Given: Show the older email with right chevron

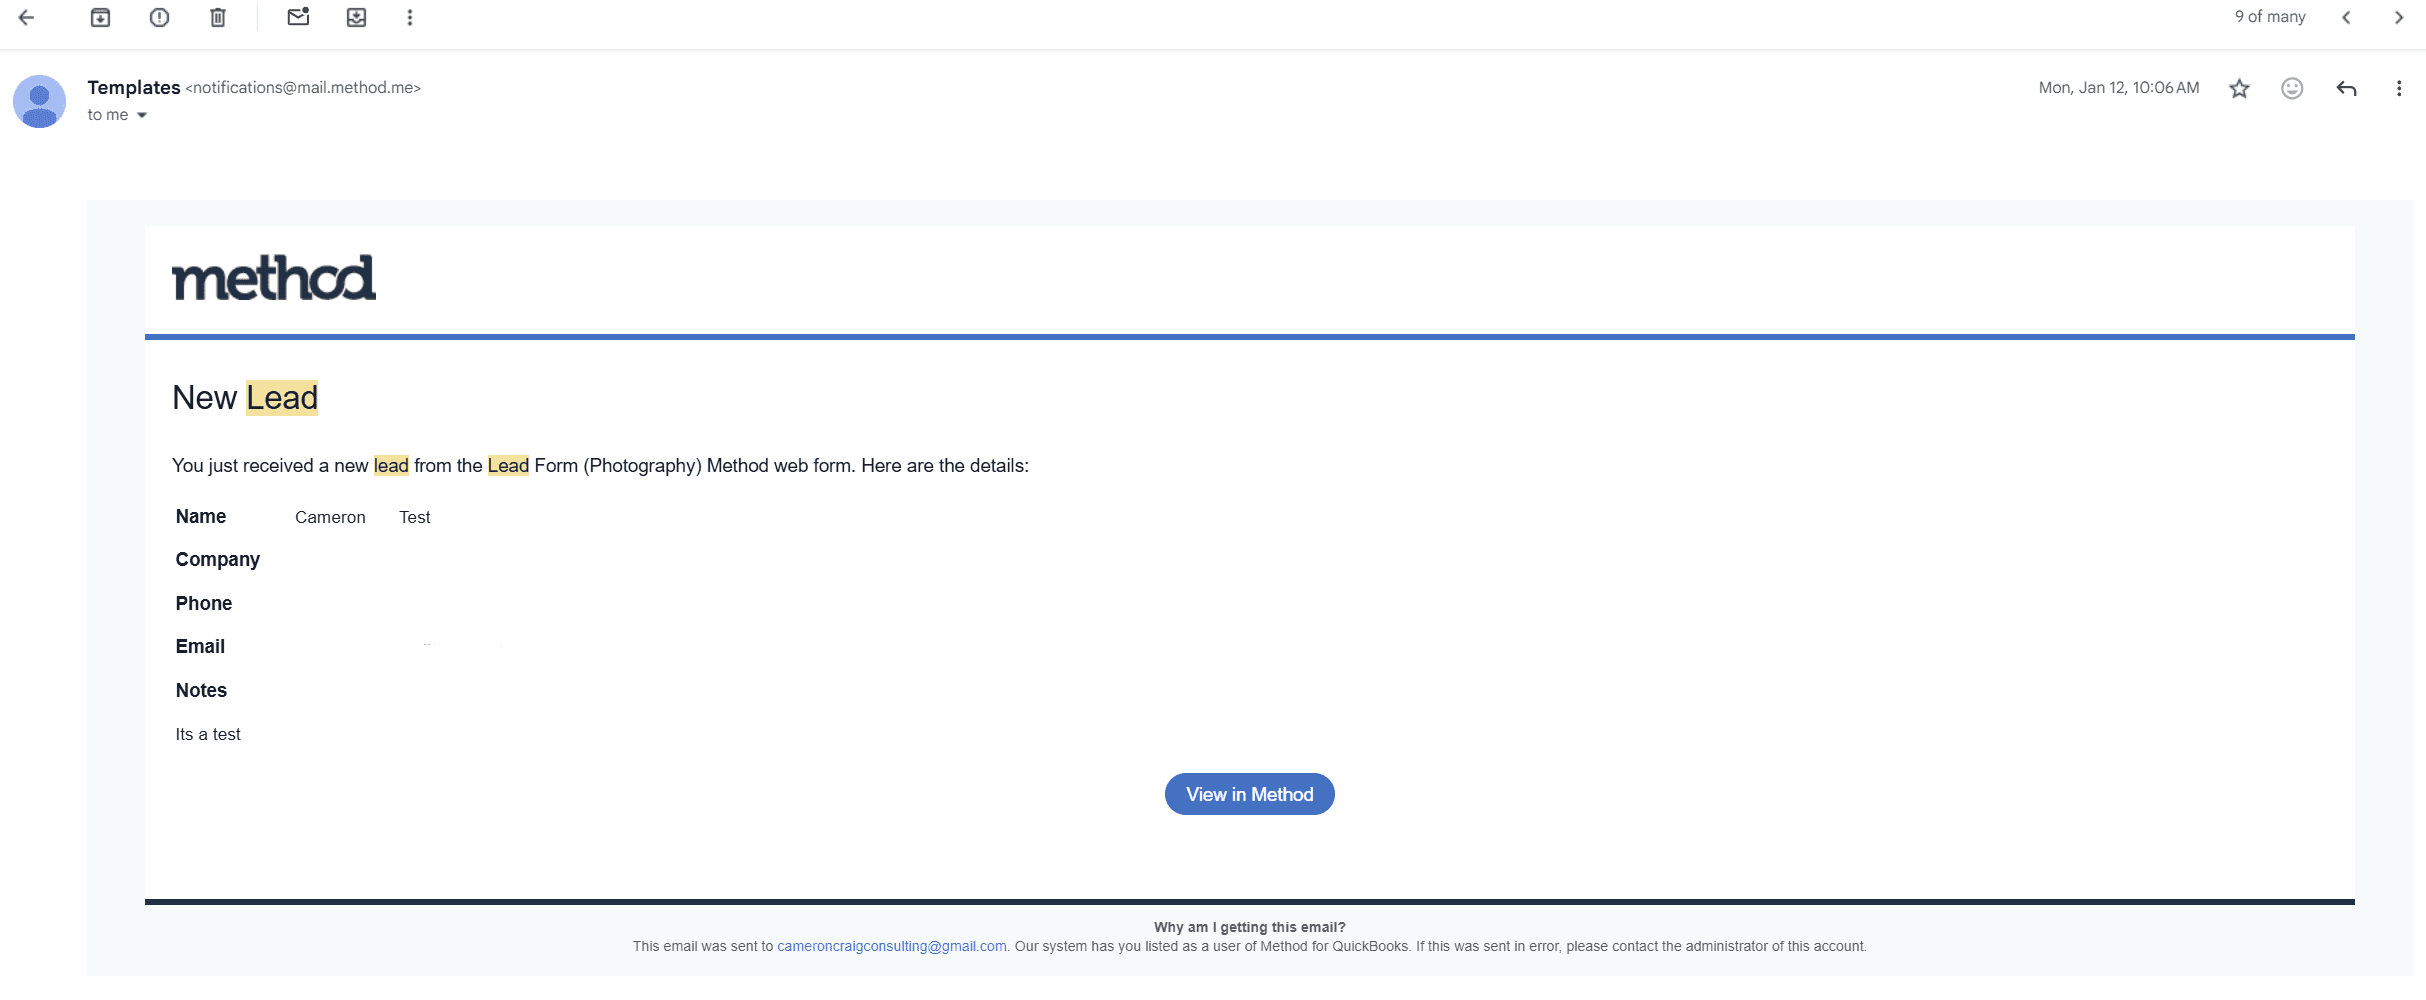Looking at the screenshot, I should pyautogui.click(x=2398, y=17).
